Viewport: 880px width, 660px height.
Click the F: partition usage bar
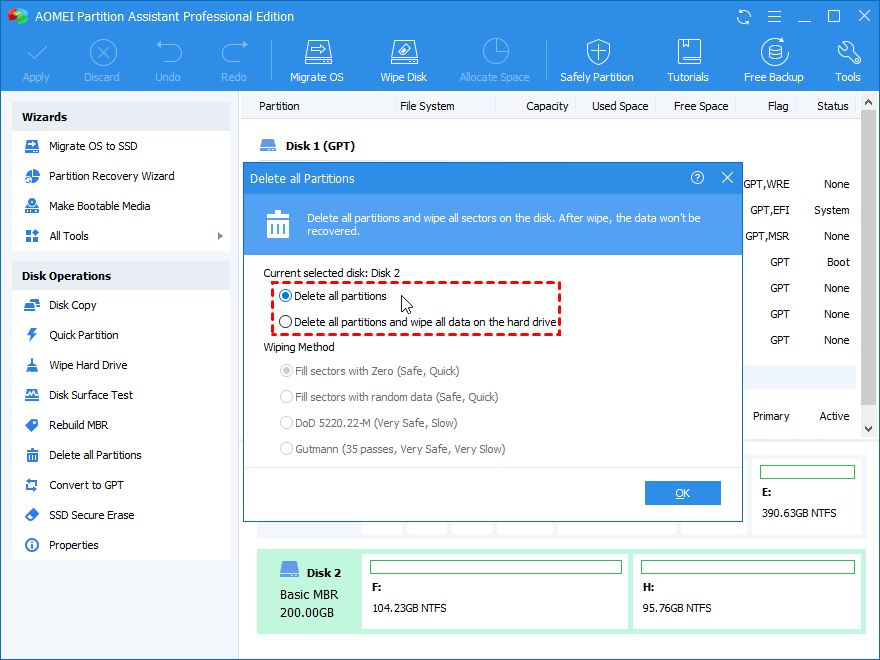point(496,567)
